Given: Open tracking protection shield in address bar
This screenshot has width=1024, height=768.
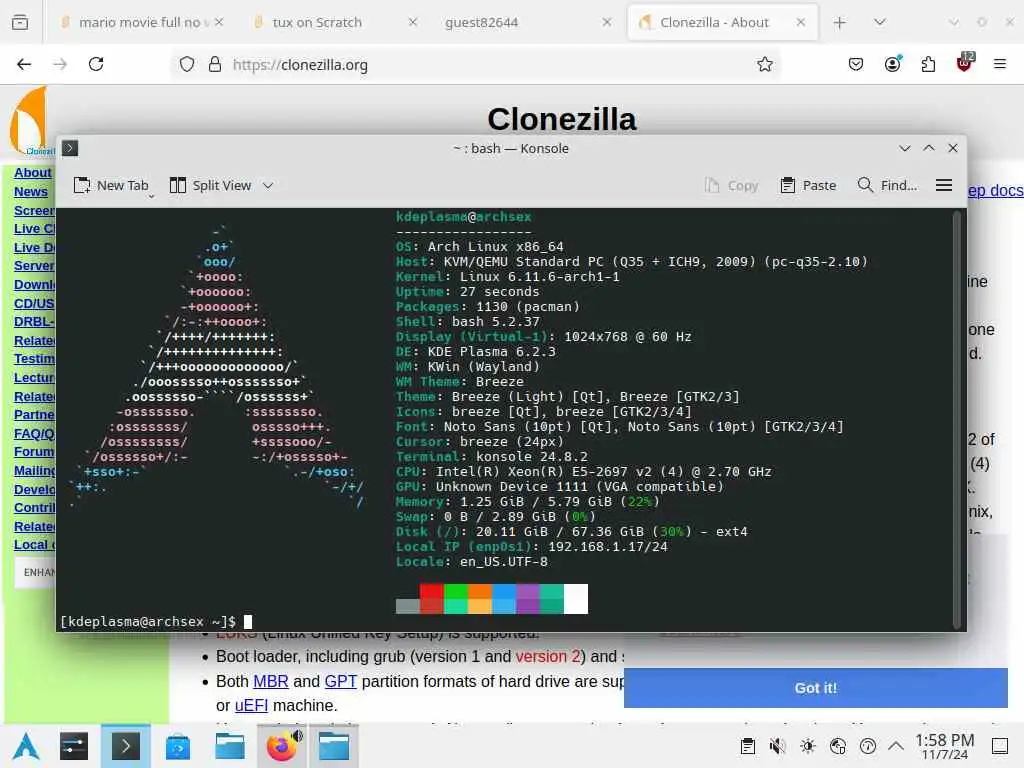Looking at the screenshot, I should [x=187, y=64].
